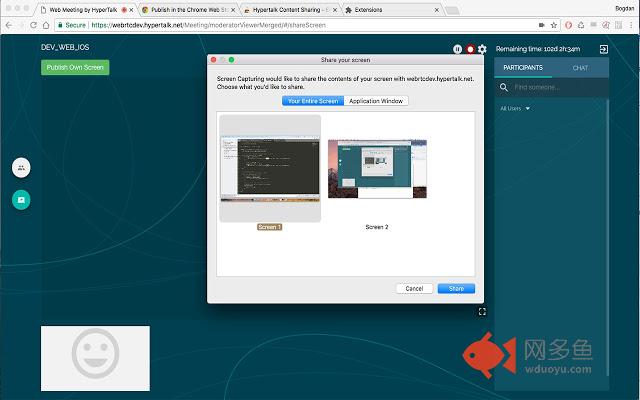Click the Publish Own Screen button
Screen dimensions: 640x400
[x=75, y=67]
